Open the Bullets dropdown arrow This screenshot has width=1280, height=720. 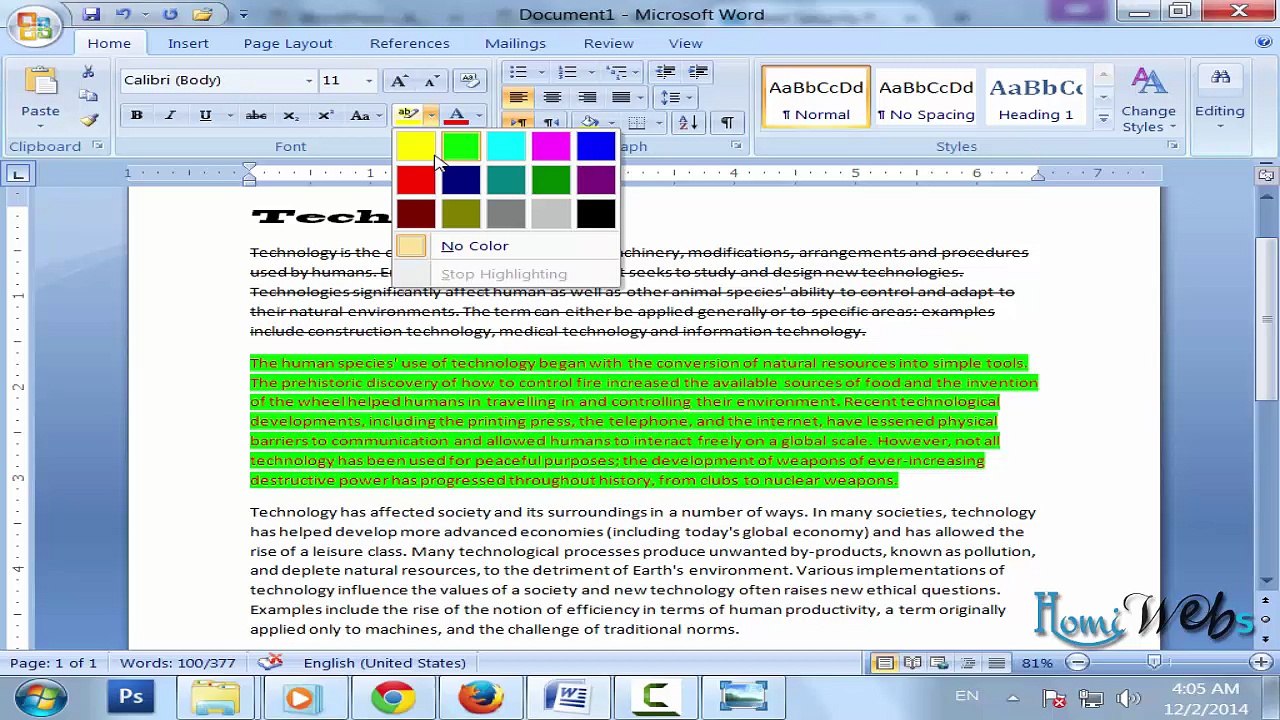(x=541, y=72)
